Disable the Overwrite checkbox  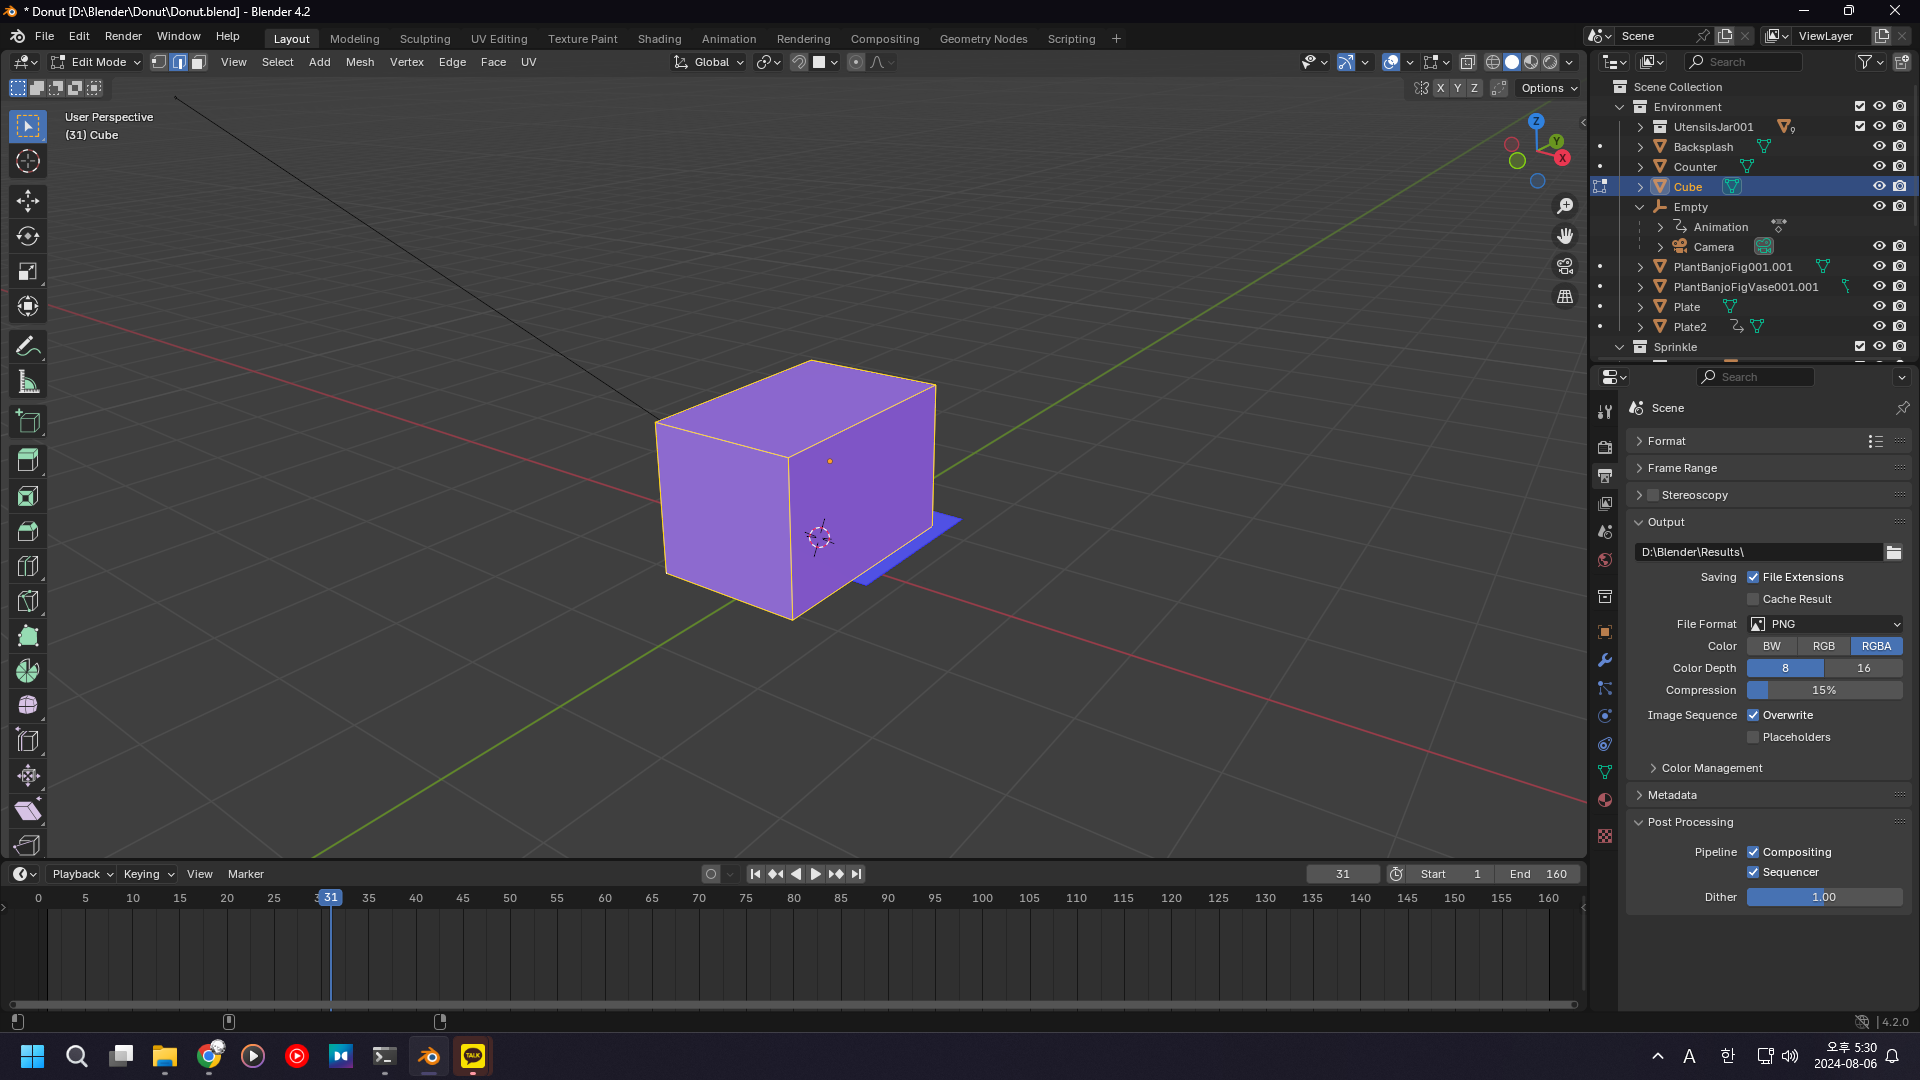click(1753, 715)
